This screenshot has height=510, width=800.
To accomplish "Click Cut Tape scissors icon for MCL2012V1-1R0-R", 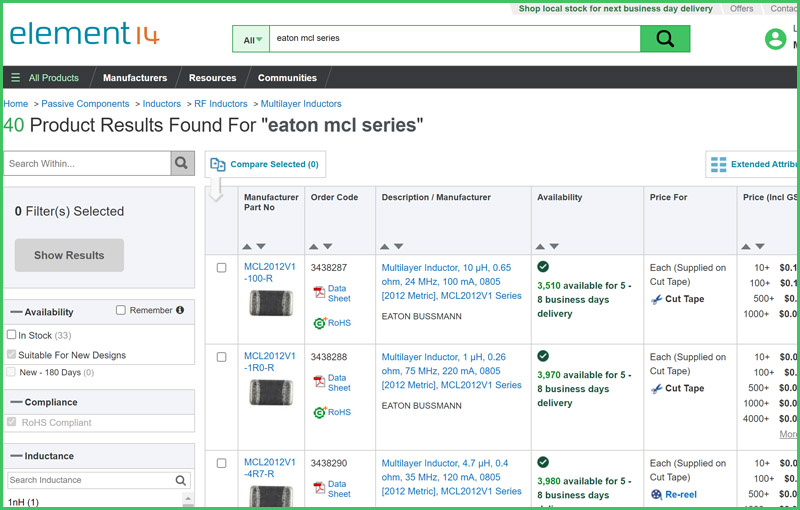I will [x=657, y=389].
